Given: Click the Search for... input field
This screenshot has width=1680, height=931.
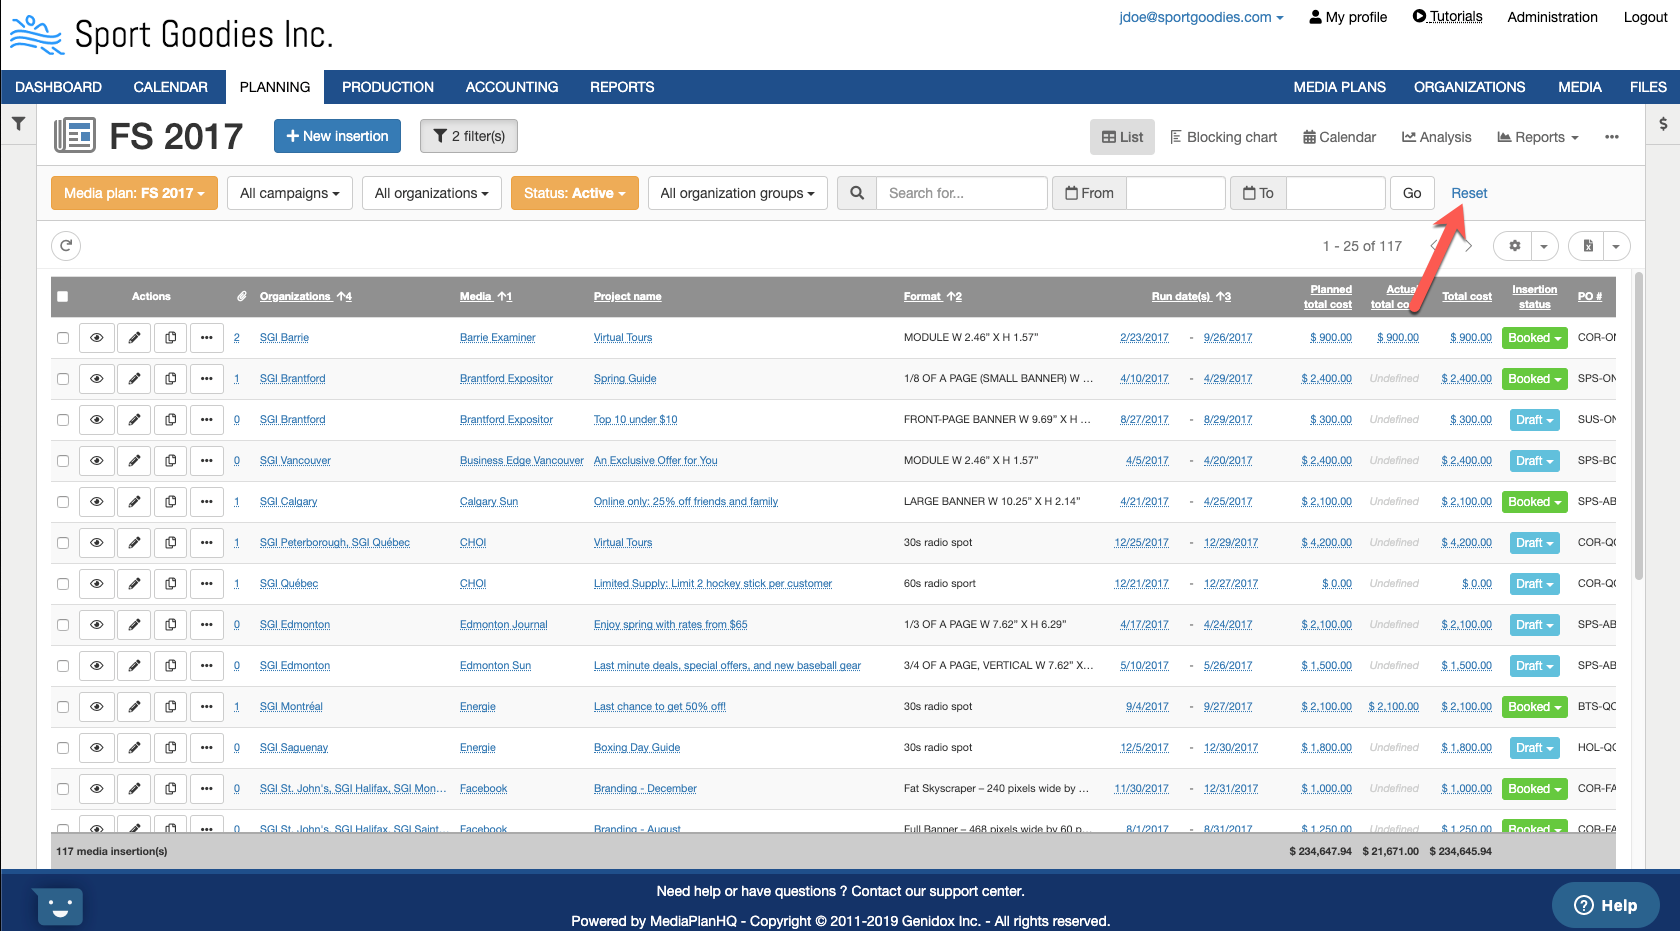Looking at the screenshot, I should click(961, 193).
